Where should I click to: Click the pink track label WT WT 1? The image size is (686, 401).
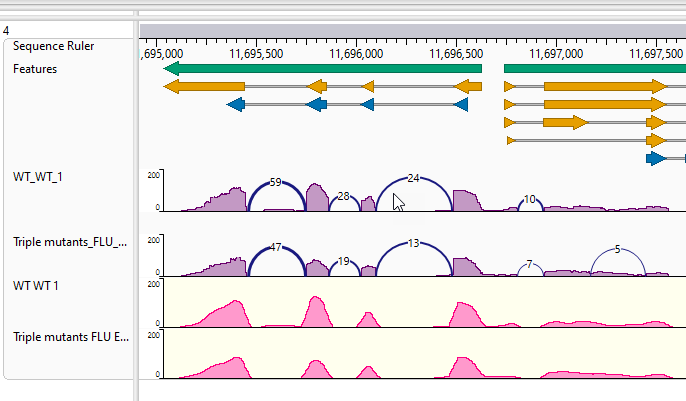tap(35, 286)
